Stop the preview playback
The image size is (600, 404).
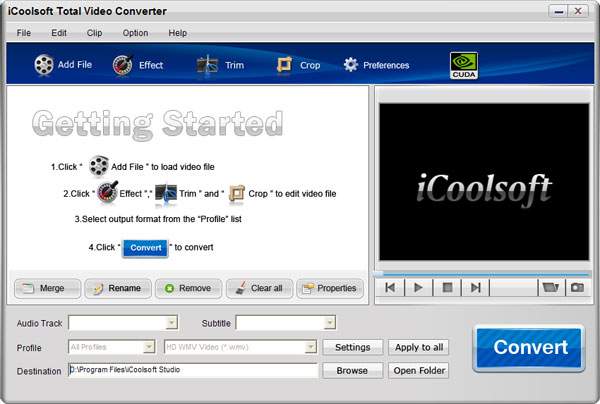click(447, 287)
